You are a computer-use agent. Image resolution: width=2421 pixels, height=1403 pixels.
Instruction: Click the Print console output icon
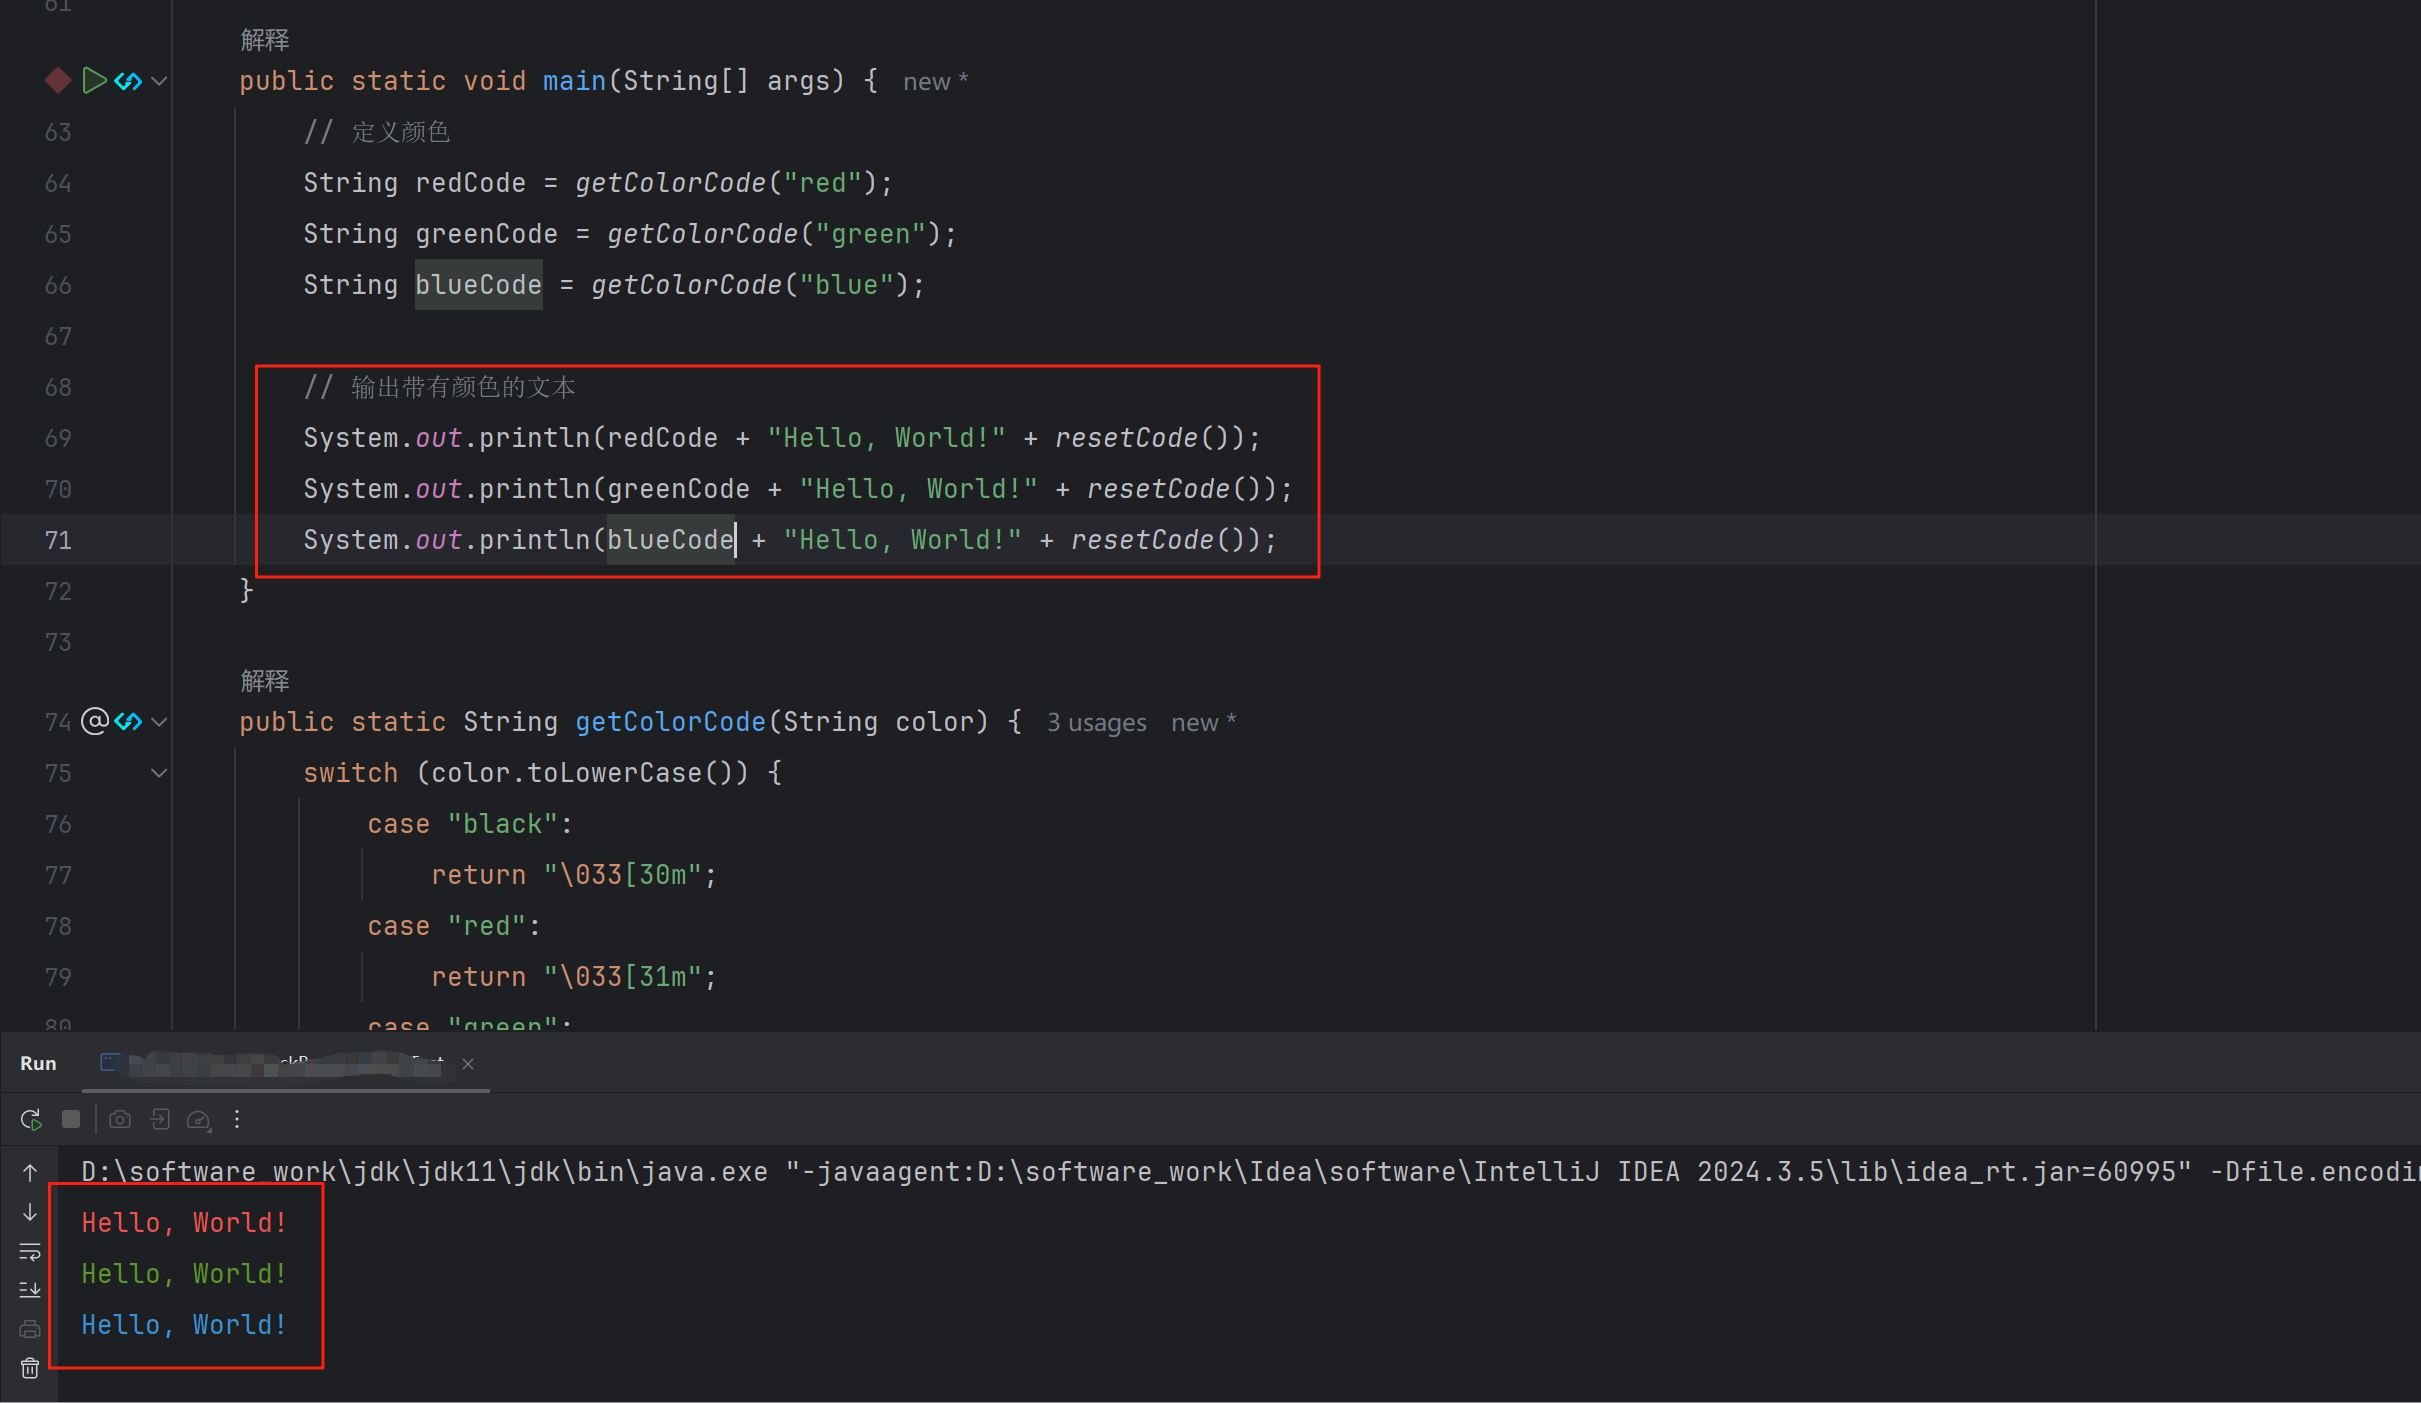pyautogui.click(x=30, y=1329)
